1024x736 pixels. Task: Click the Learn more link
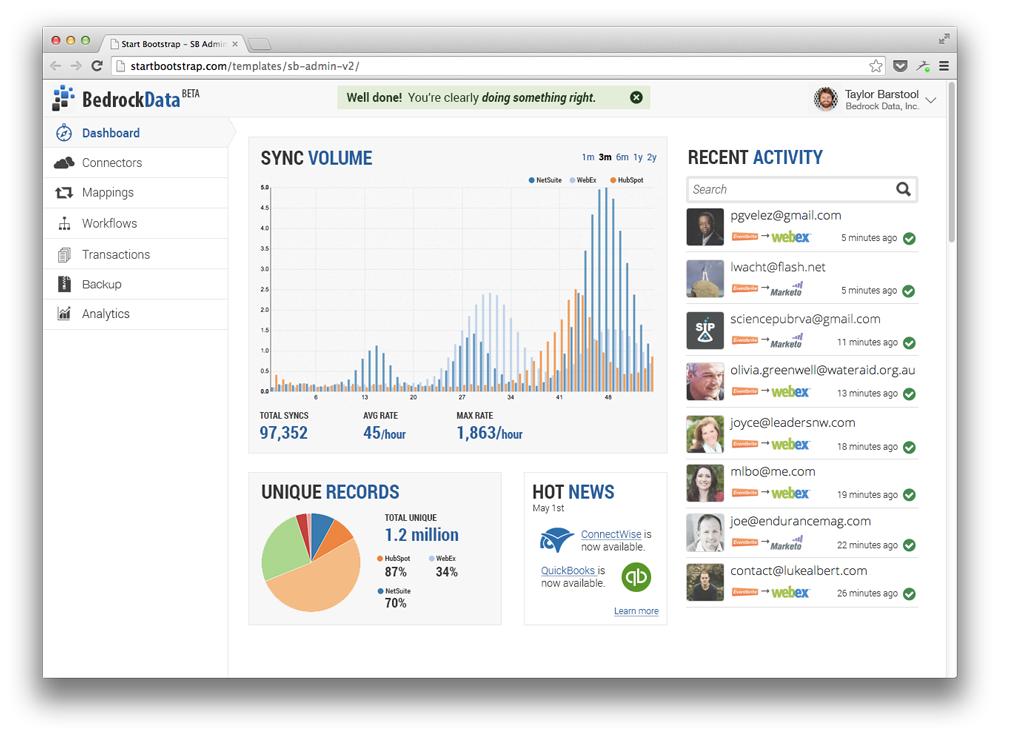(636, 611)
